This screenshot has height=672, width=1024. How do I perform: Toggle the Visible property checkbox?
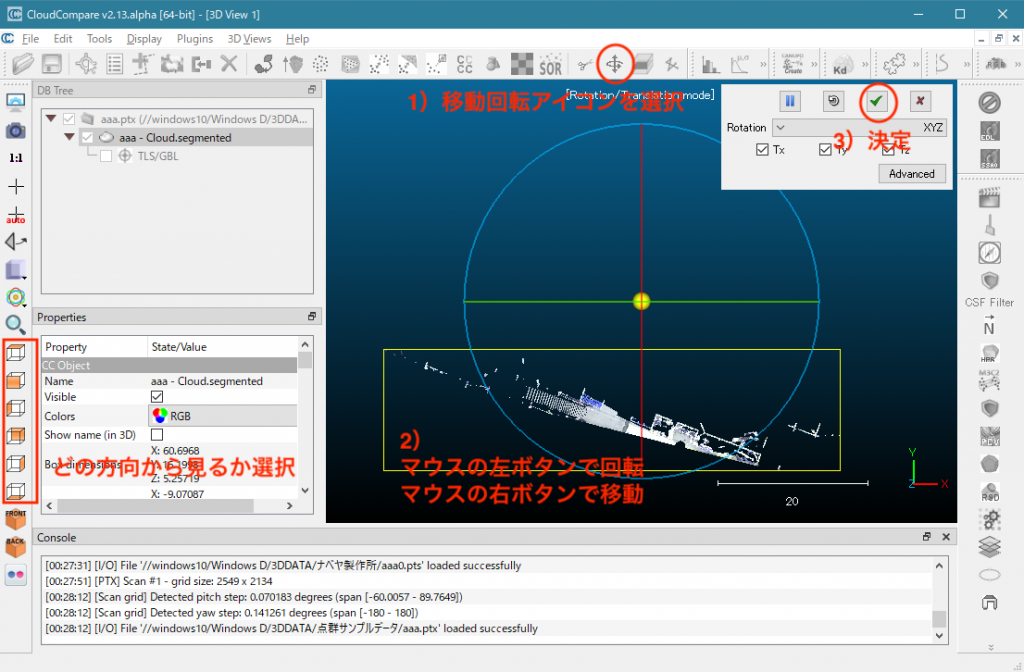click(157, 398)
